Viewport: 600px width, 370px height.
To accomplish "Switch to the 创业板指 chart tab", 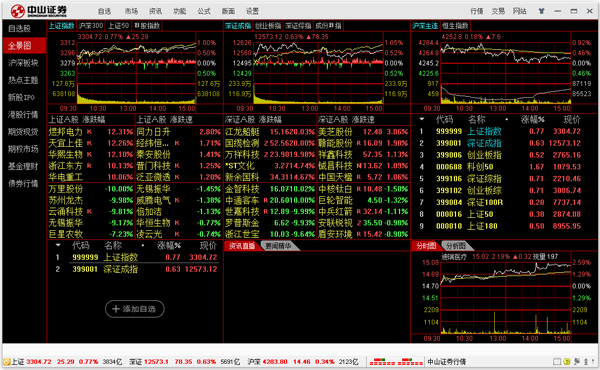I will tap(267, 26).
